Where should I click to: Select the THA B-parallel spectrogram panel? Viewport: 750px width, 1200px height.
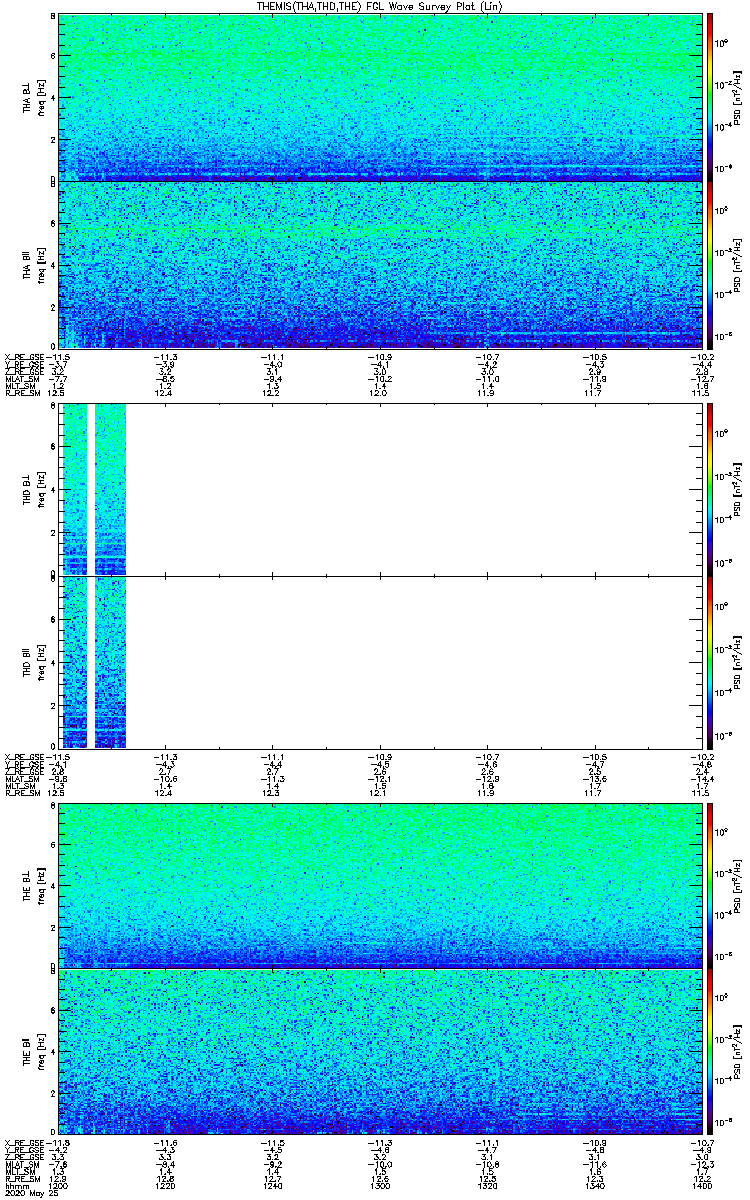(380, 265)
